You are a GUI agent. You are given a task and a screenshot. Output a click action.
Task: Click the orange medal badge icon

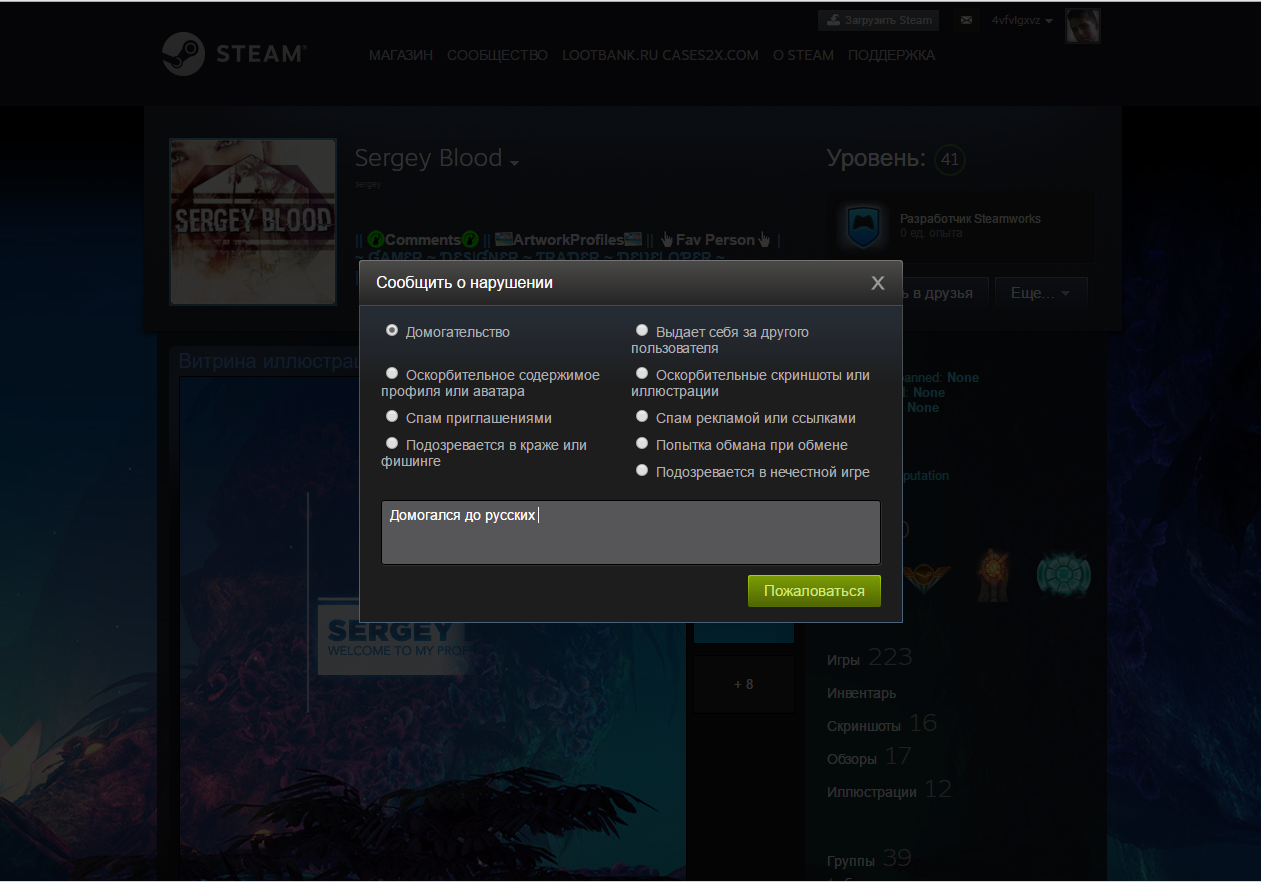[x=993, y=574]
